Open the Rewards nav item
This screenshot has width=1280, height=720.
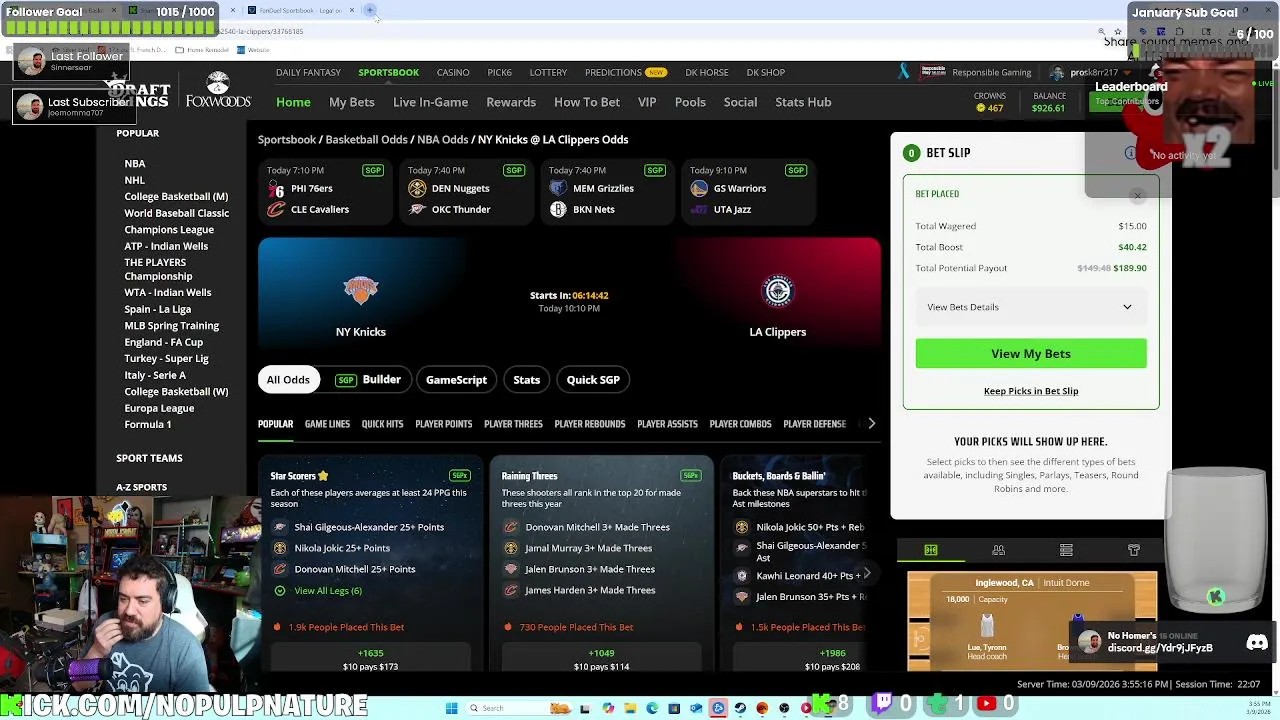click(x=511, y=102)
